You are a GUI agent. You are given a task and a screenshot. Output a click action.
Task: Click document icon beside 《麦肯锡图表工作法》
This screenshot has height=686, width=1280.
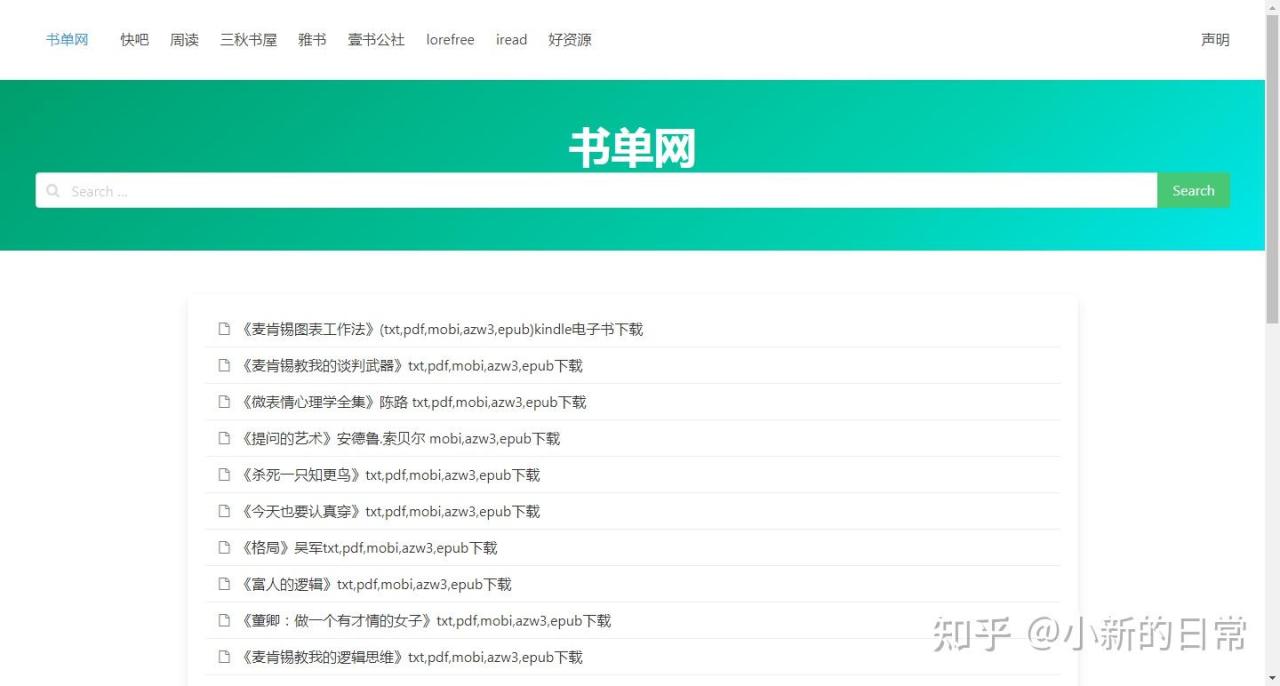coord(225,329)
